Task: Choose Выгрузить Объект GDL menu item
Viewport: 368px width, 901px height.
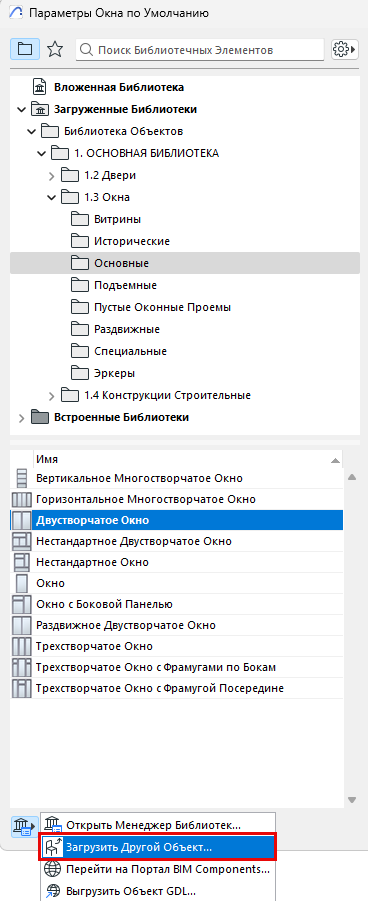Action: 158,891
